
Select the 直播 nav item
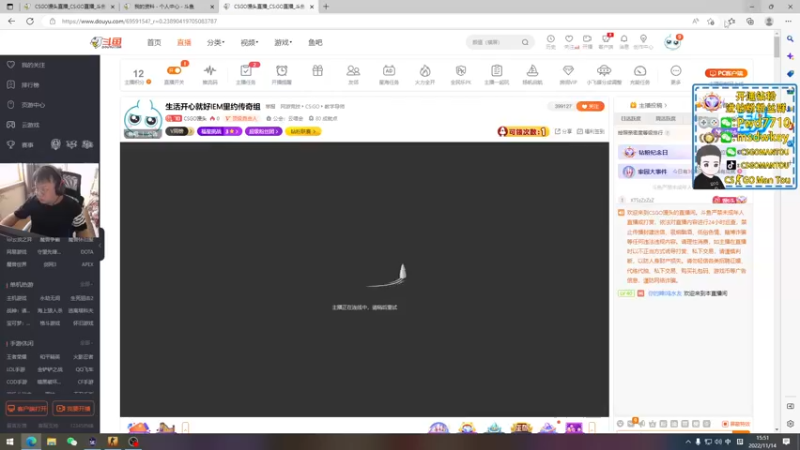(184, 43)
